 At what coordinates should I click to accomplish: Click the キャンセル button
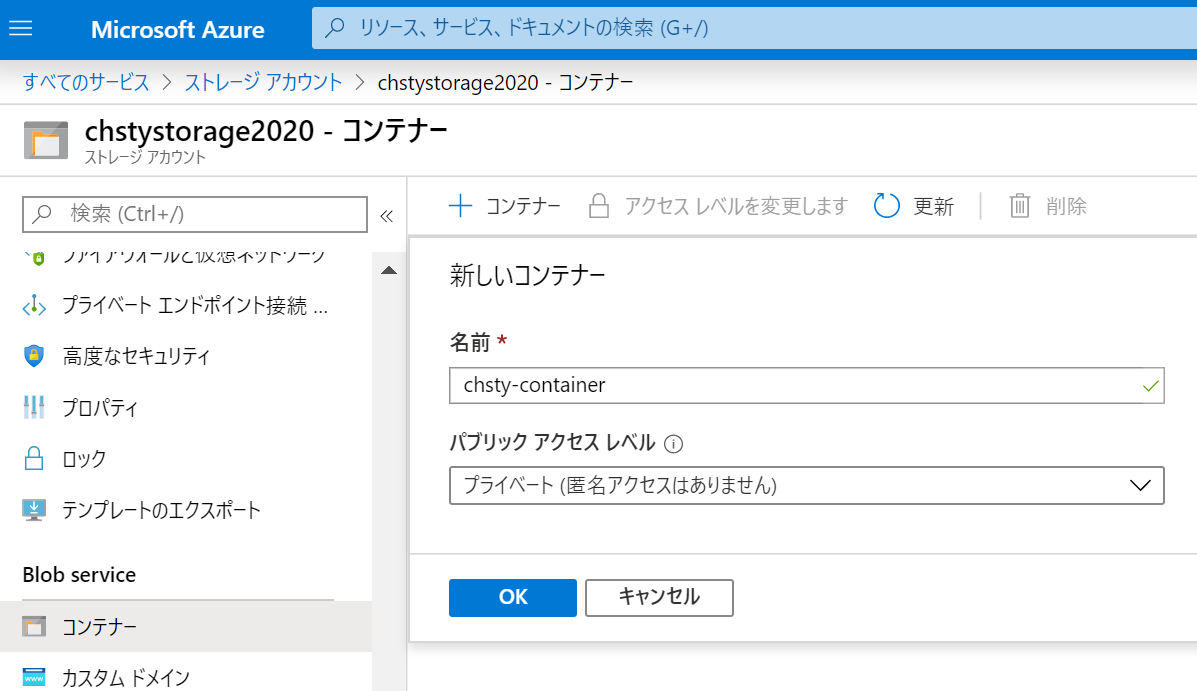pos(660,597)
